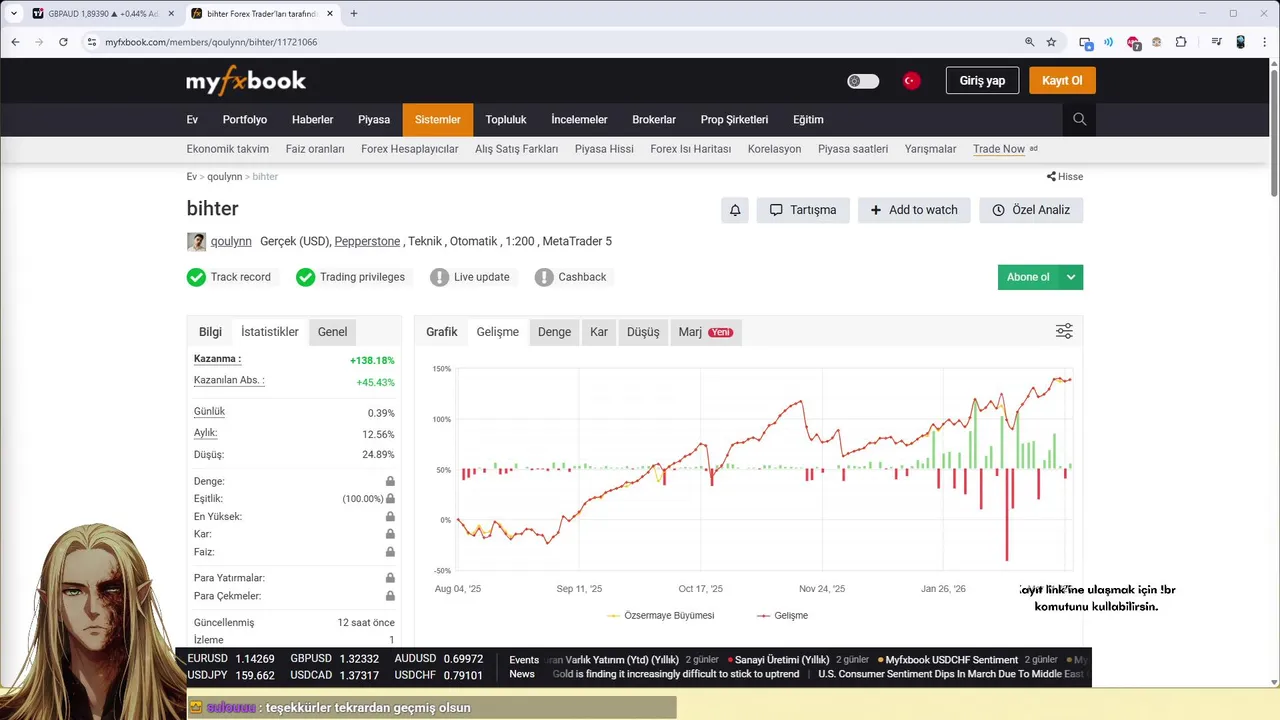
Task: Toggle Özsermaye Büyümesi legend series
Action: tap(661, 616)
